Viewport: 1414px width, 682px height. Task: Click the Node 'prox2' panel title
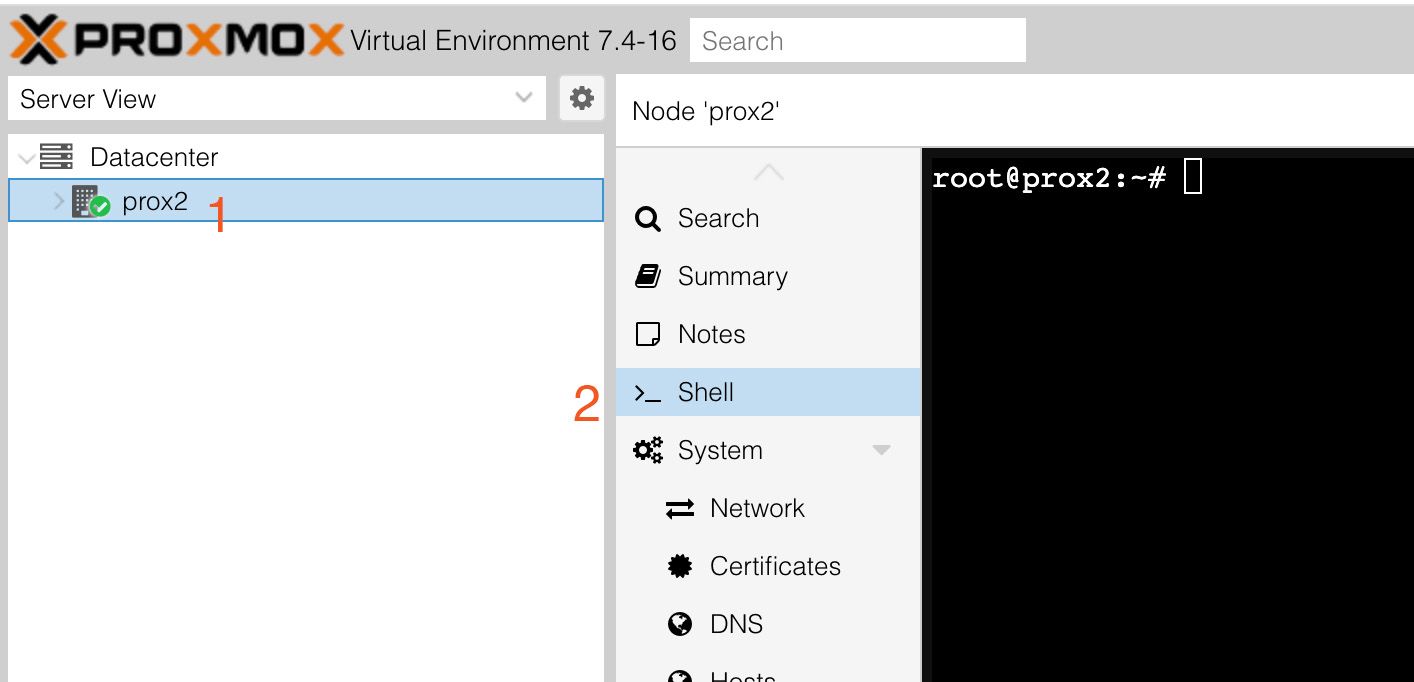pos(706,111)
